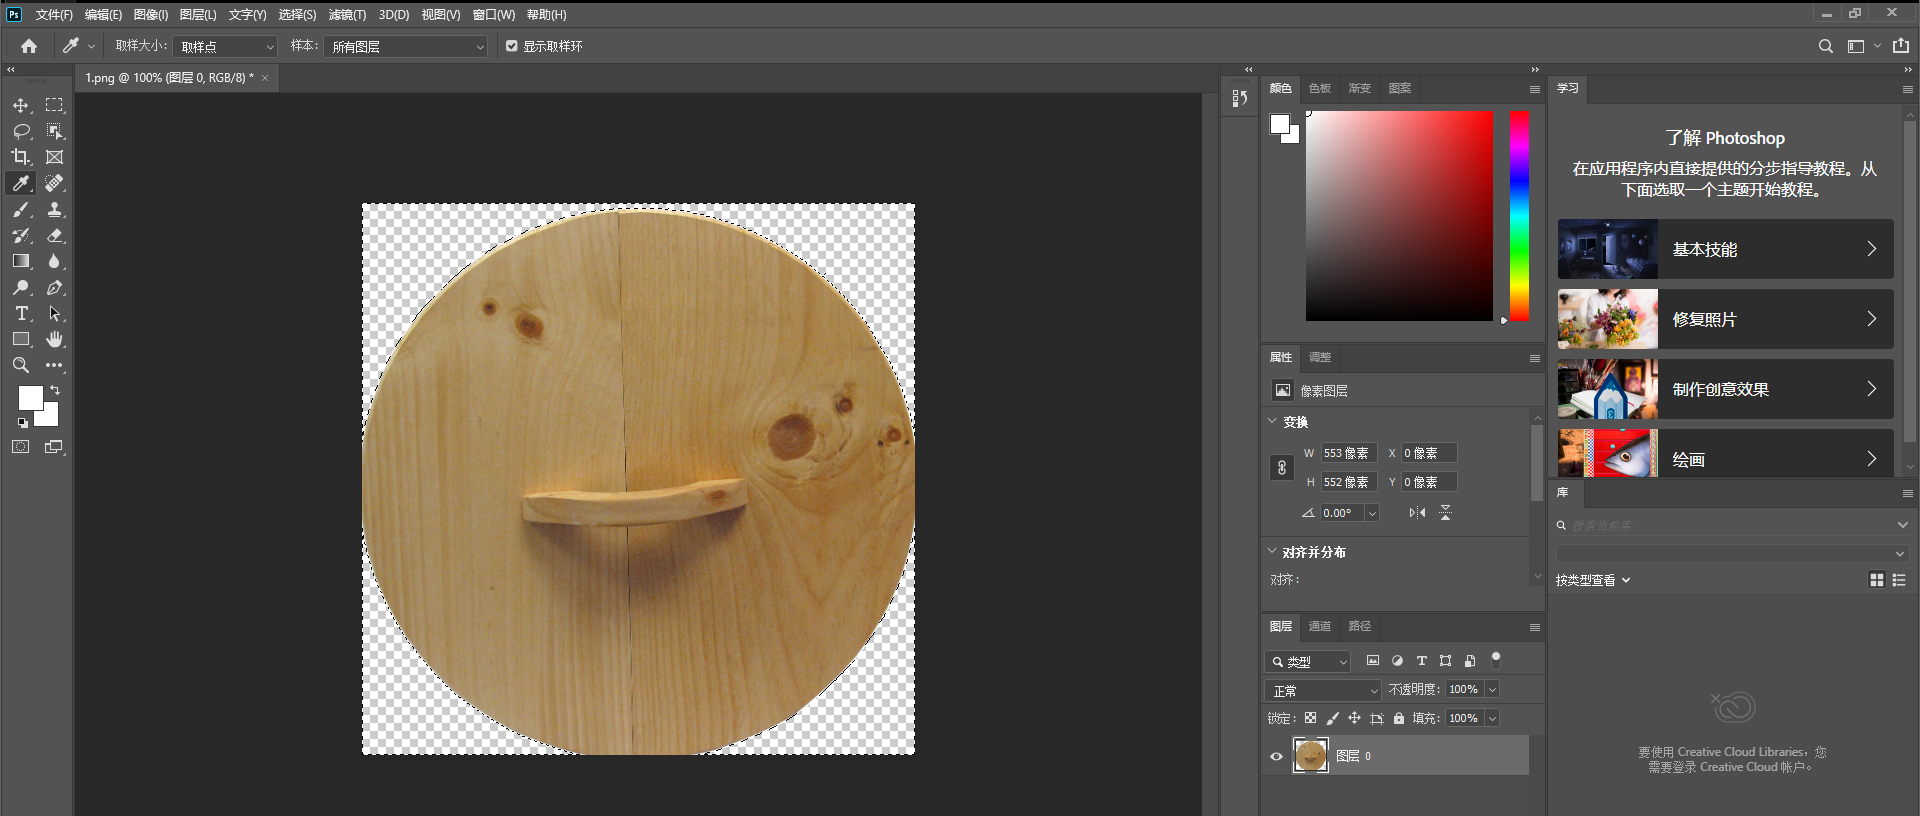Hide 图层 0 with eye icon

coord(1276,756)
